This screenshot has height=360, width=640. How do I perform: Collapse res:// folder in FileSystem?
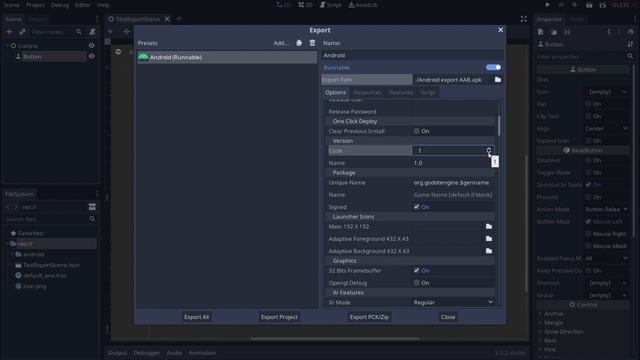[8, 244]
